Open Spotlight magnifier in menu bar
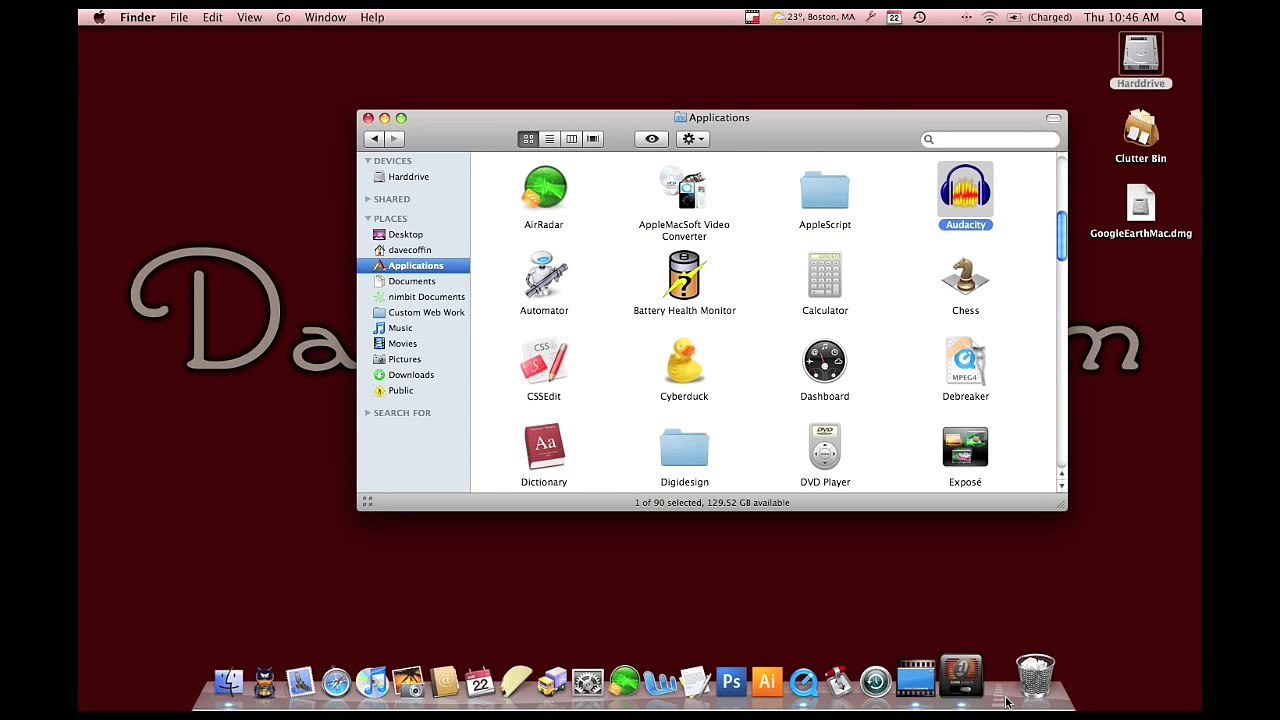This screenshot has height=720, width=1280. [1180, 17]
